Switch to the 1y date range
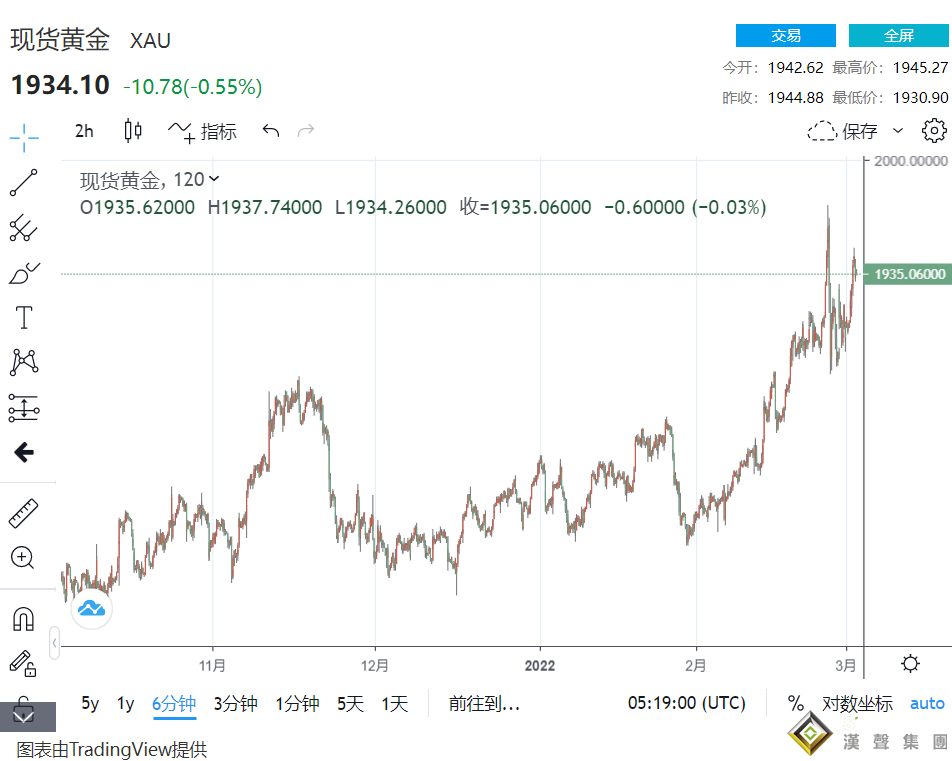Screen dimensions: 952x761 (x=125, y=703)
